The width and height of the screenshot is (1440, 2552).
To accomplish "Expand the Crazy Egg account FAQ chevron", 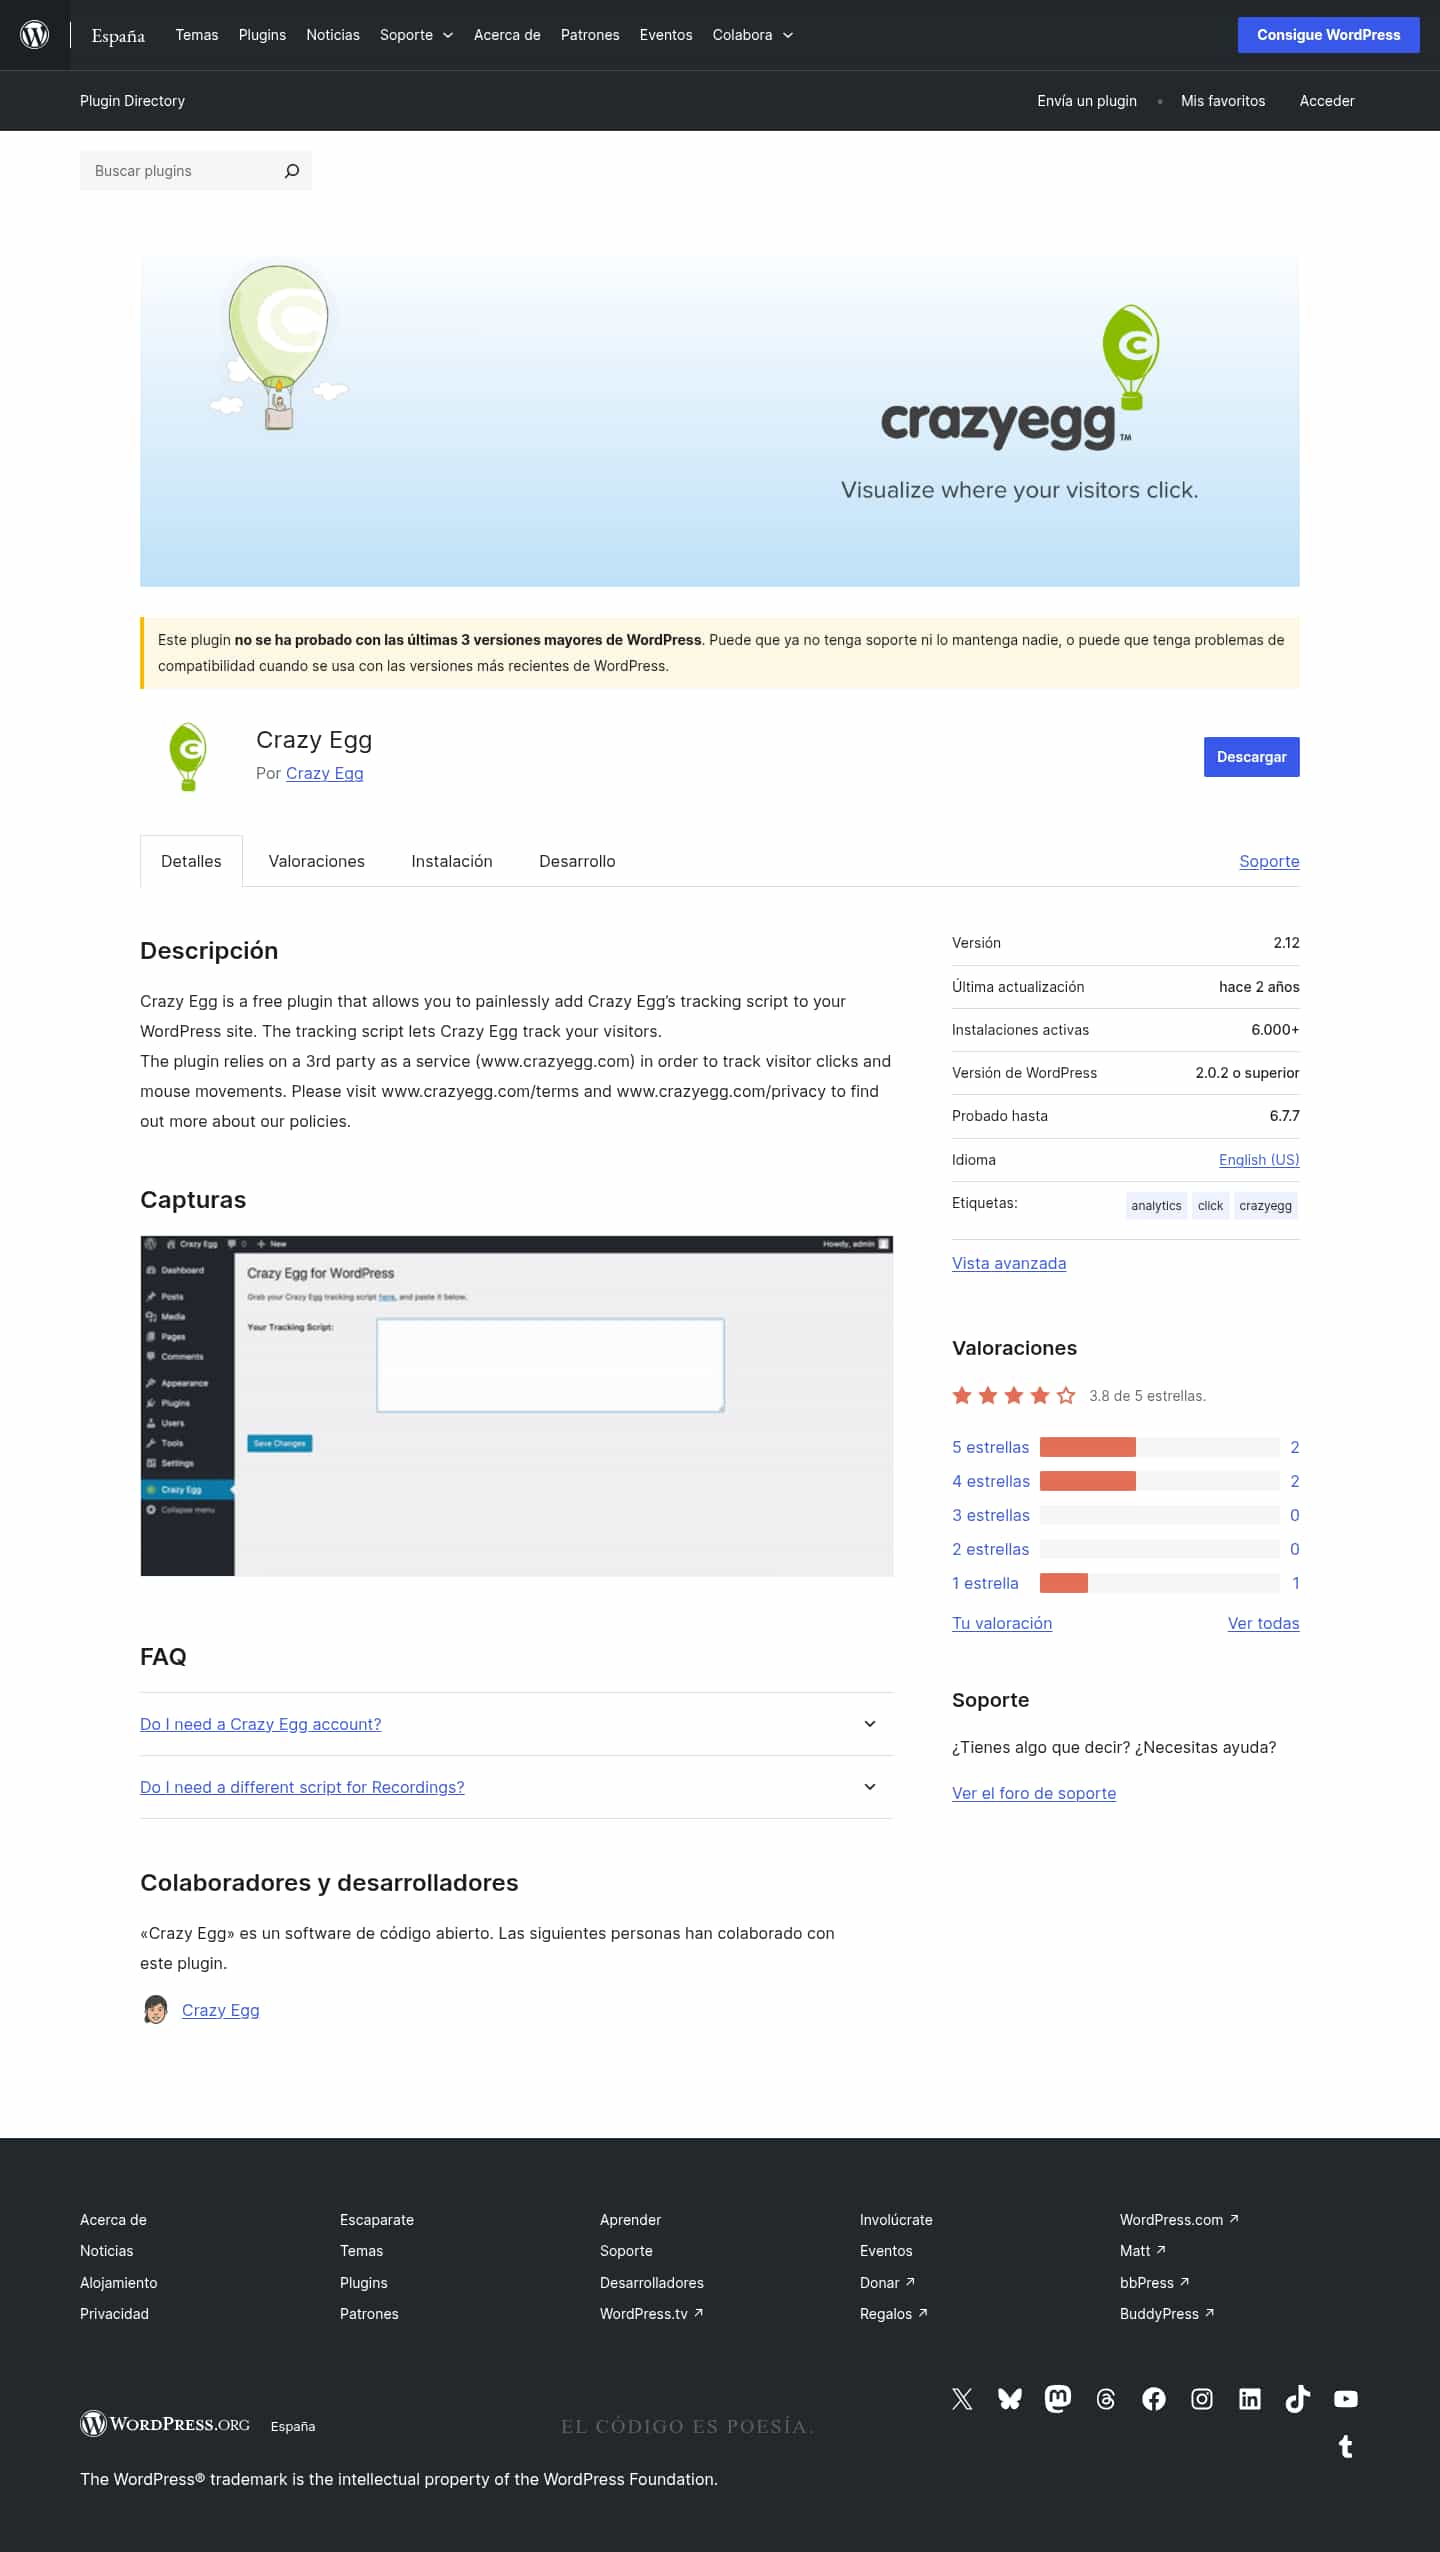I will tap(870, 1724).
